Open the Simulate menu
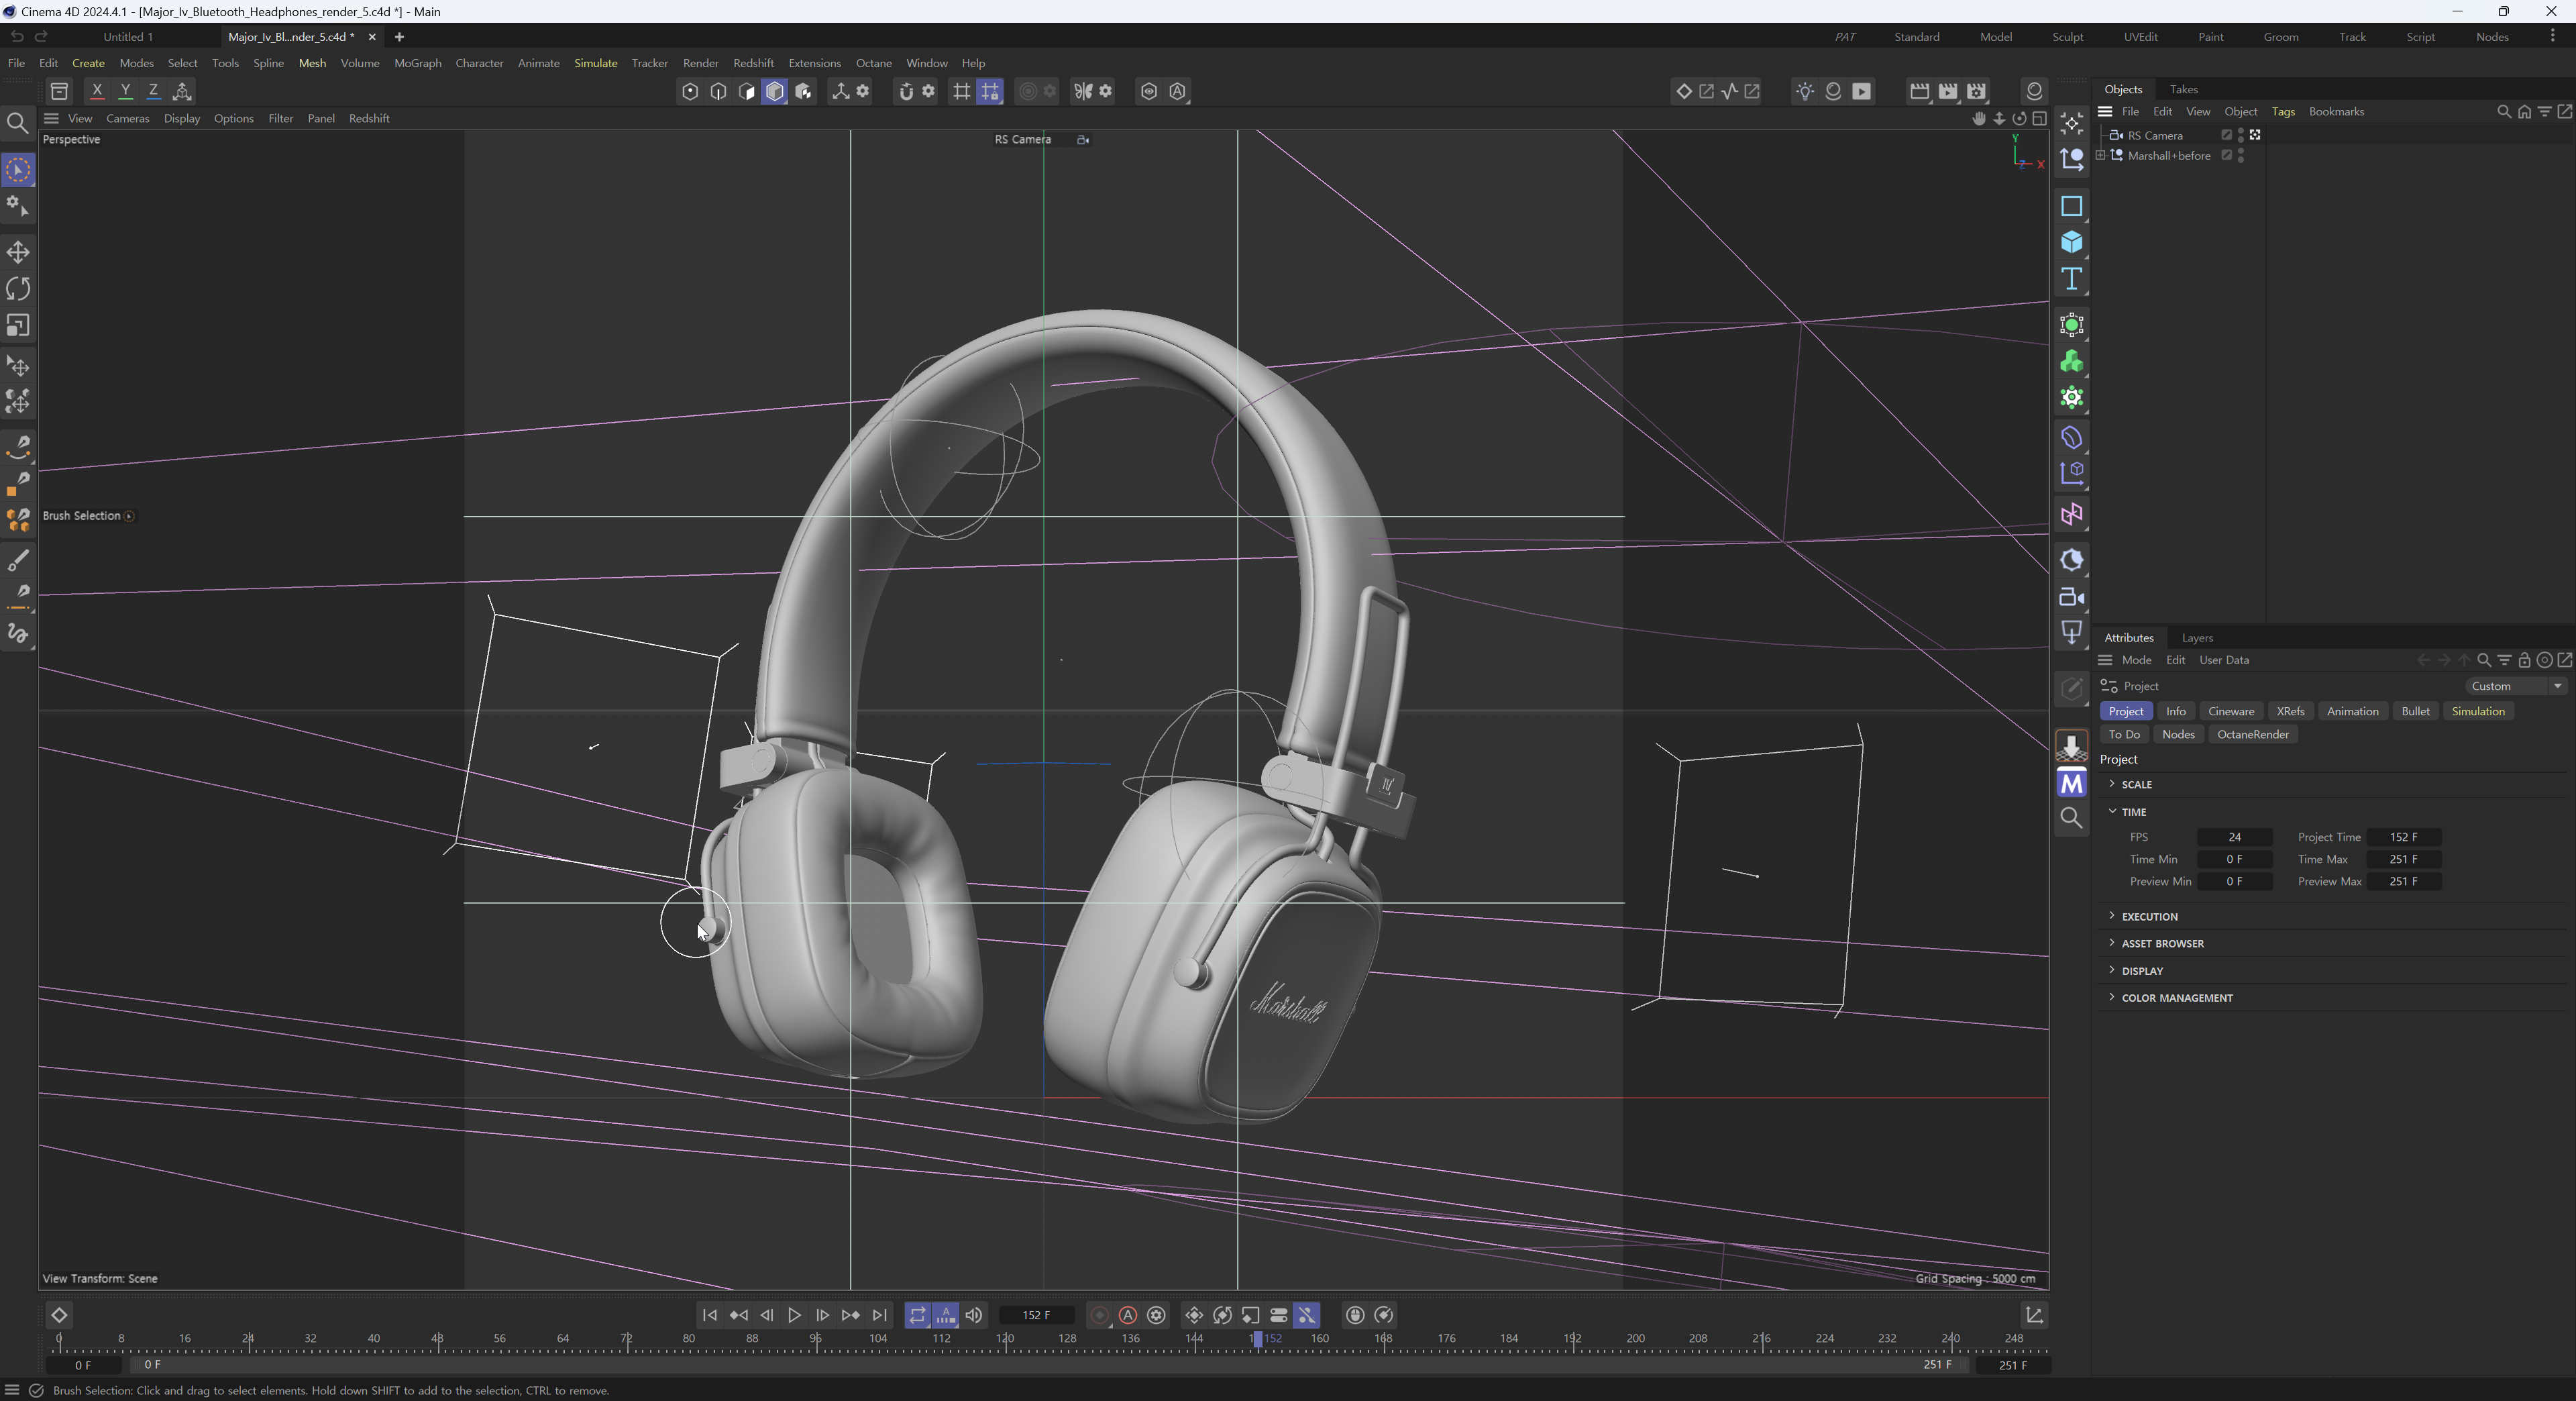Viewport: 2576px width, 1401px height. 595,63
